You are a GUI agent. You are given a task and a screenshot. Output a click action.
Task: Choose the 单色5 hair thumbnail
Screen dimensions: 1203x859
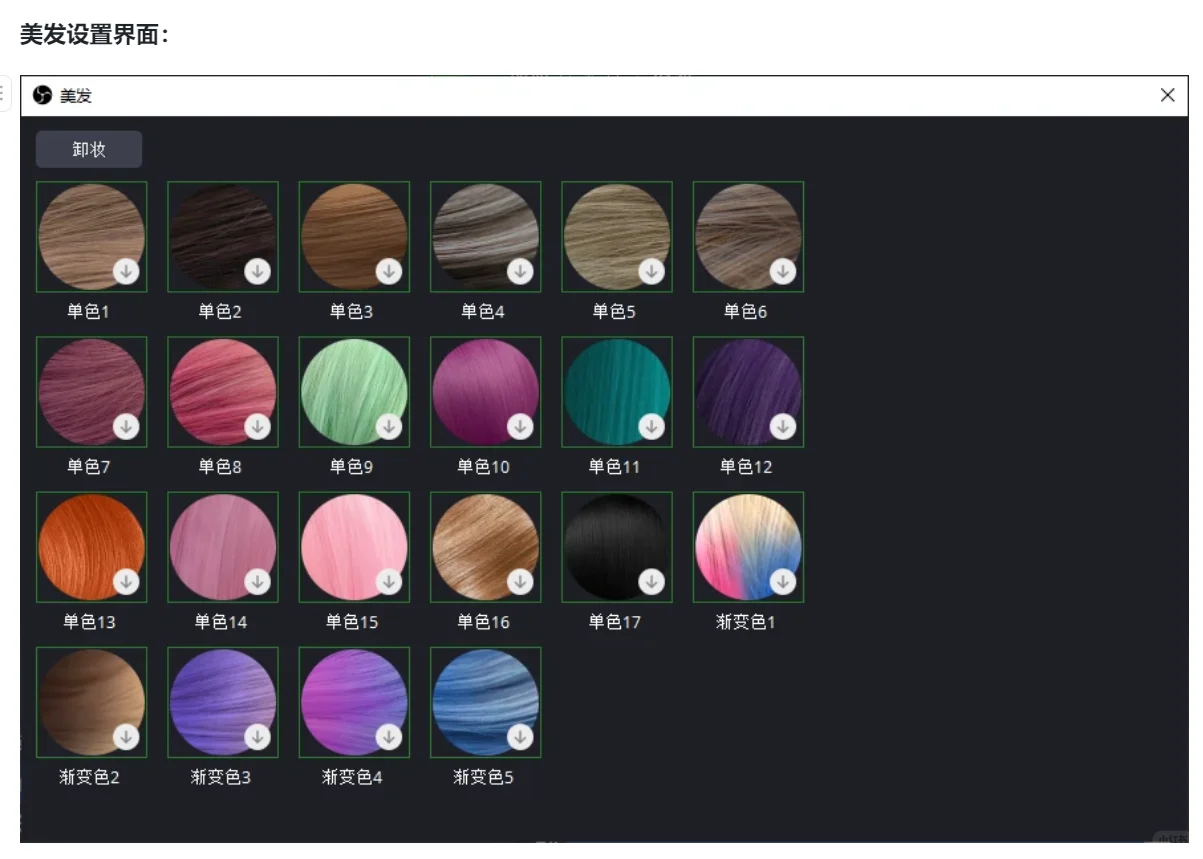617,237
